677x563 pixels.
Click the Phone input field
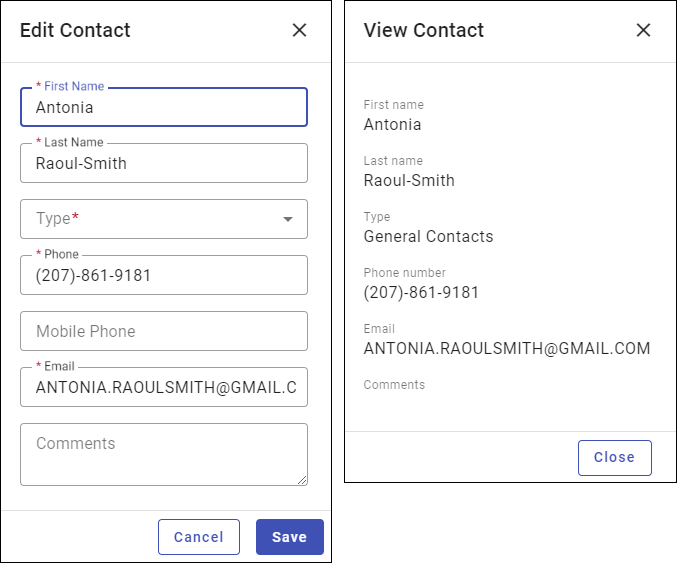point(163,275)
